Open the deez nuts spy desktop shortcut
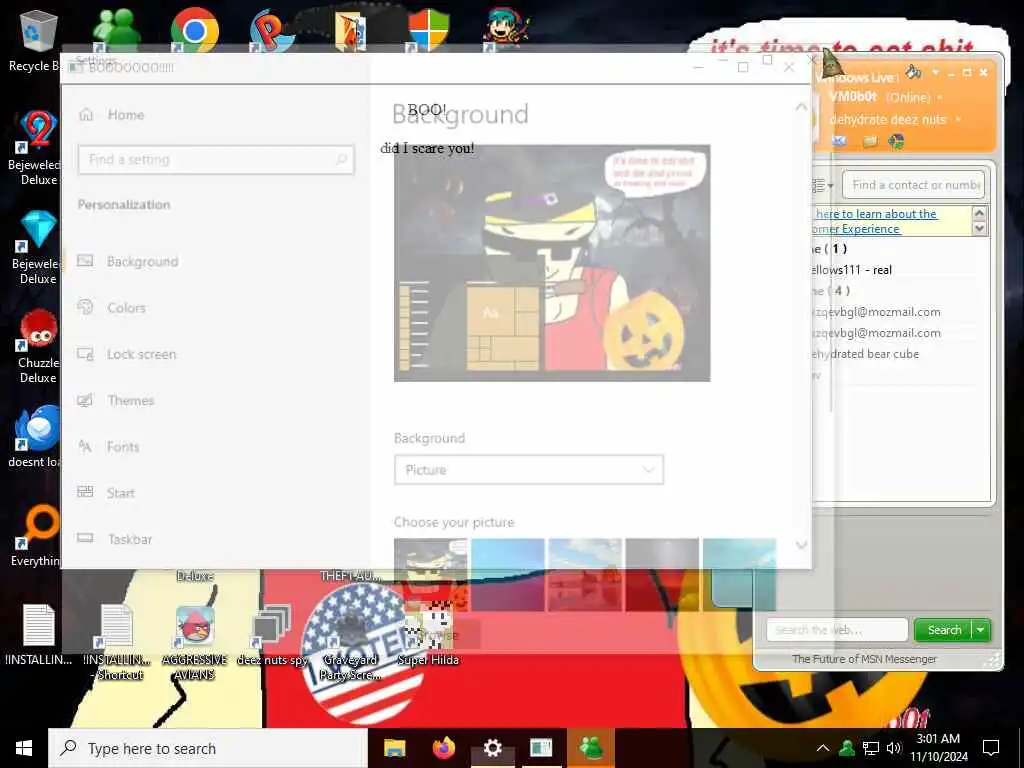Viewport: 1024px width, 768px height. pos(272,635)
